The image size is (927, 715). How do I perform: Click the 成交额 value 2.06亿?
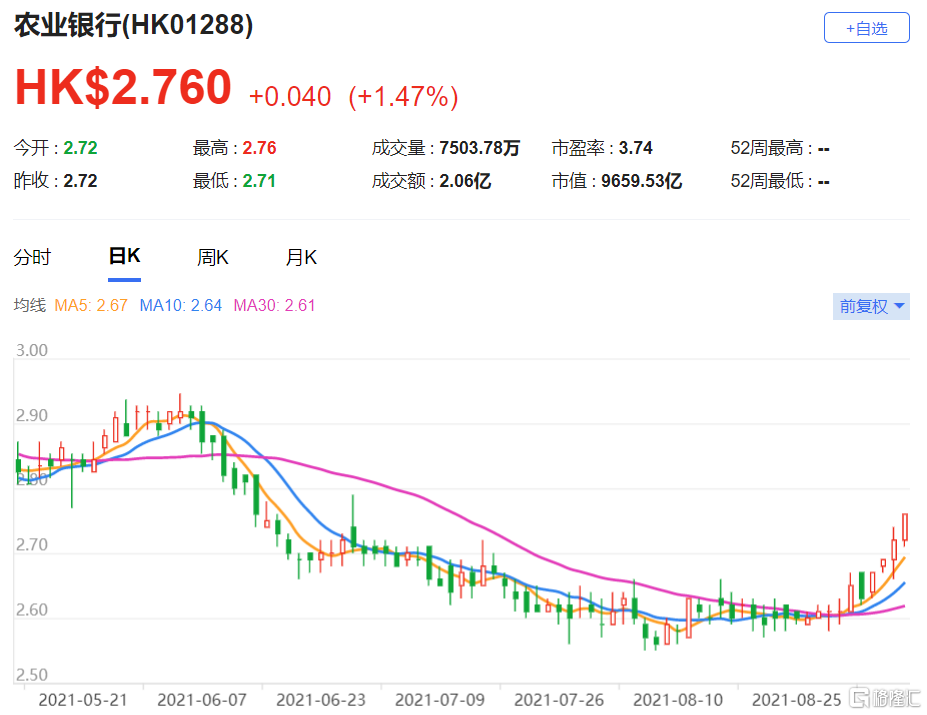465,180
